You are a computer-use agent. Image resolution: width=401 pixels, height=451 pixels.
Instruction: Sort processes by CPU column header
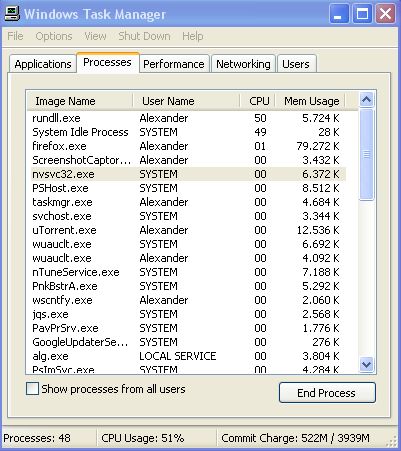point(257,101)
